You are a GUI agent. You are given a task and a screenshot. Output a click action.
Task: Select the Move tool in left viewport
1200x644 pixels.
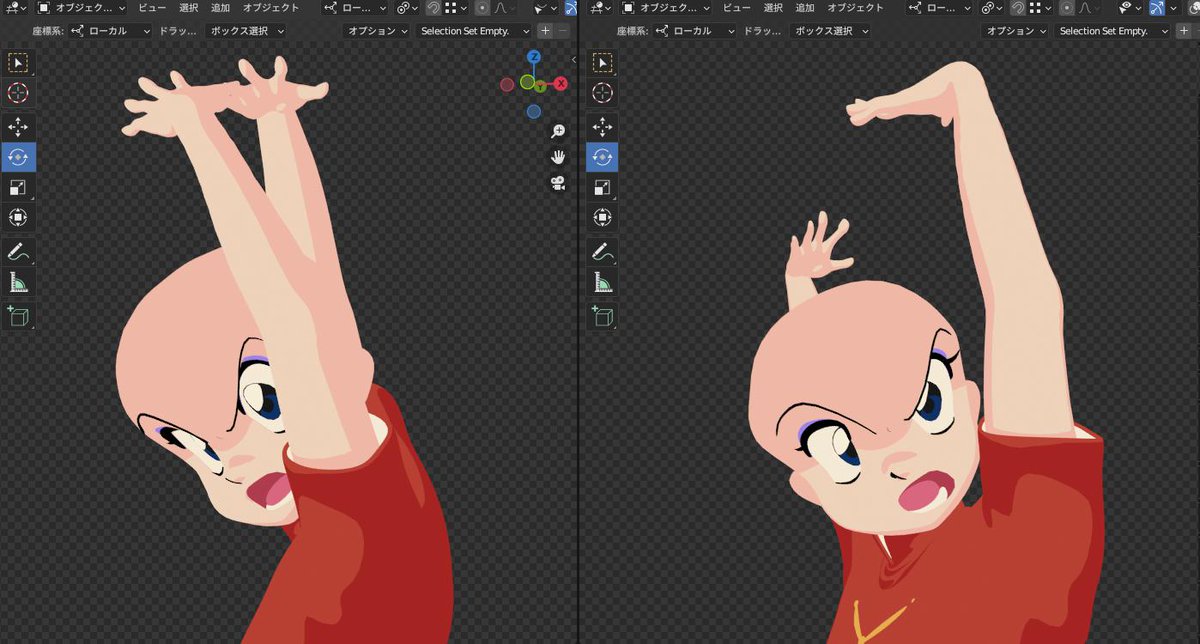pos(18,126)
